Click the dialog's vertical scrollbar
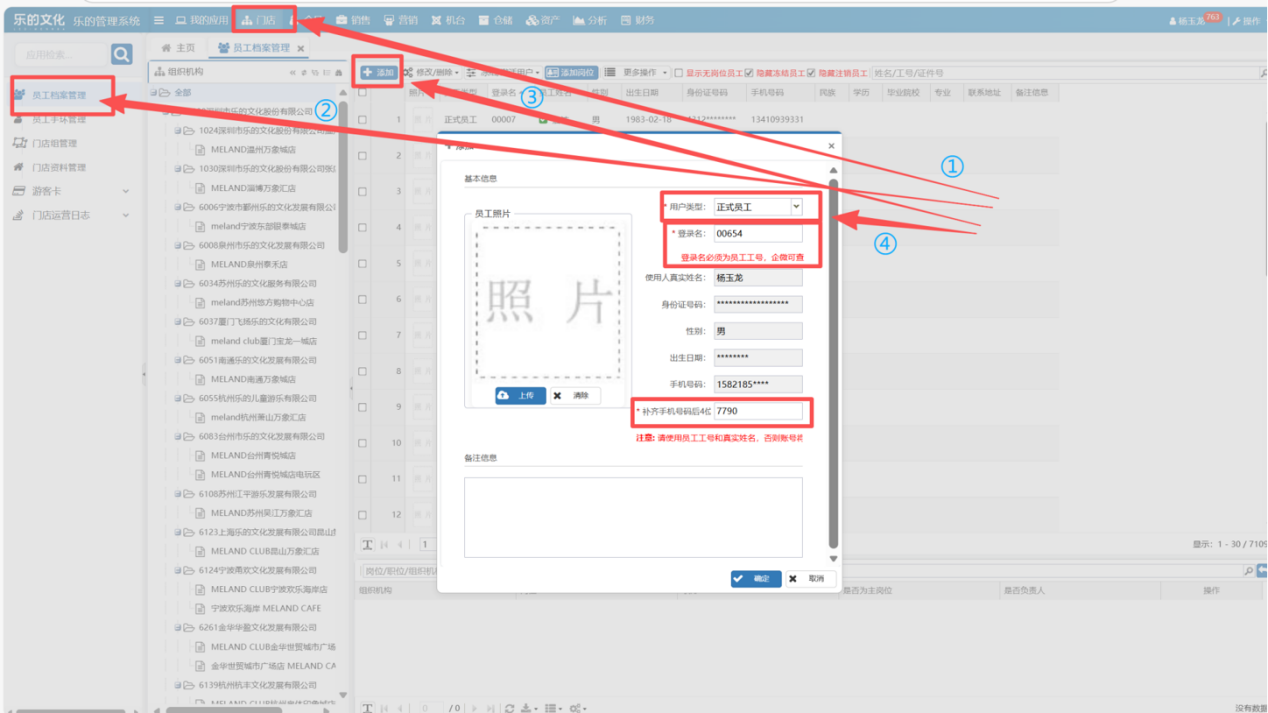Image resolution: width=1268 pixels, height=713 pixels. 833,350
